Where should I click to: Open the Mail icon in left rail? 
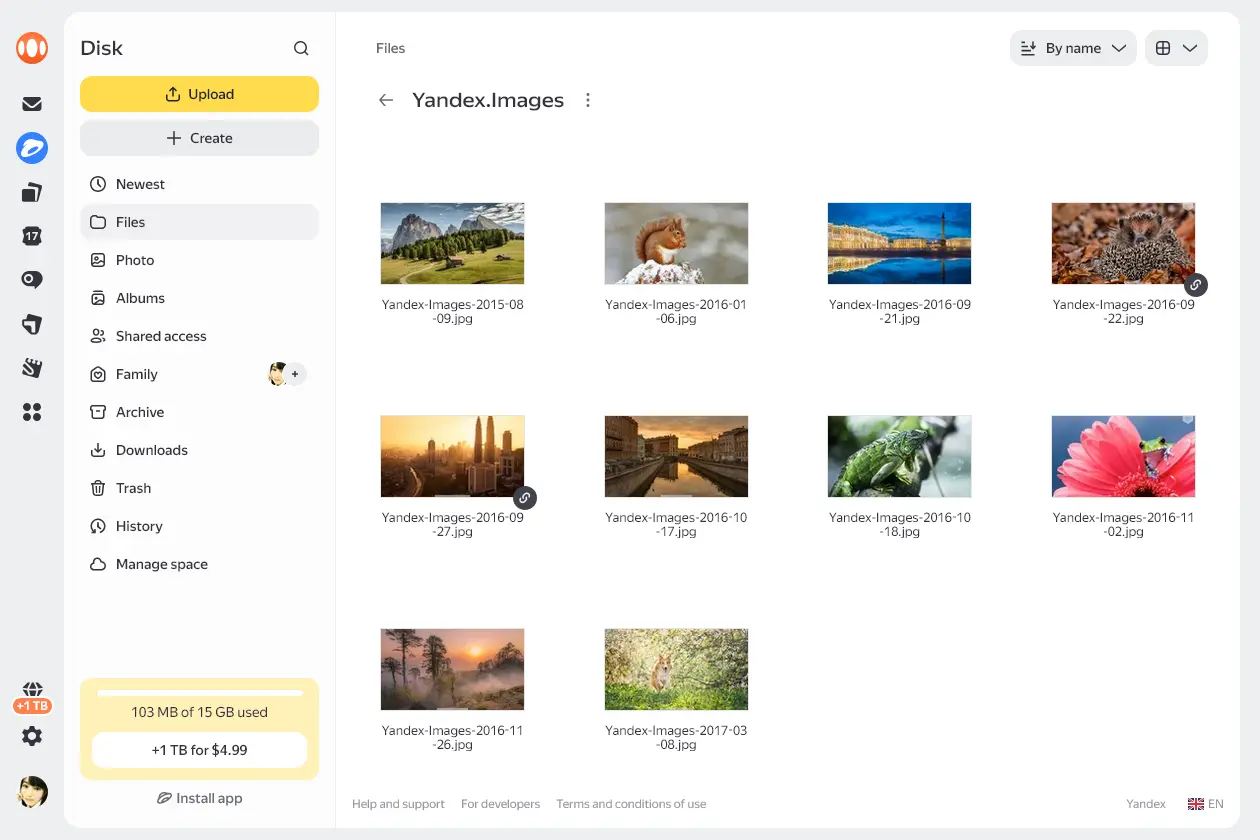point(32,104)
